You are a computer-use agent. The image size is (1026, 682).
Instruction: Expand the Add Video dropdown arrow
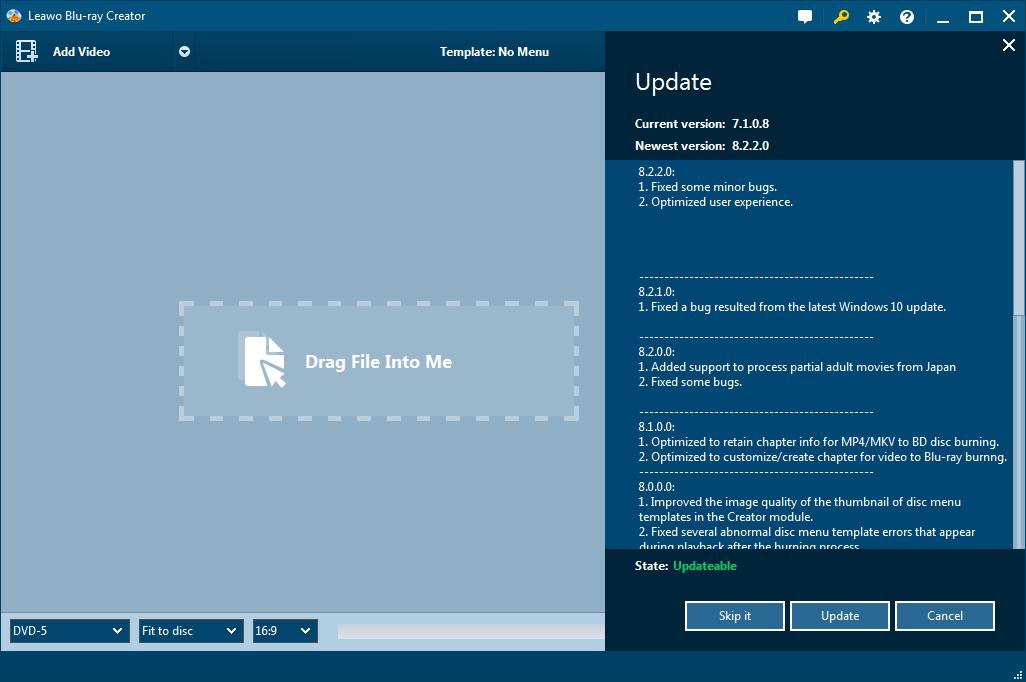click(185, 52)
